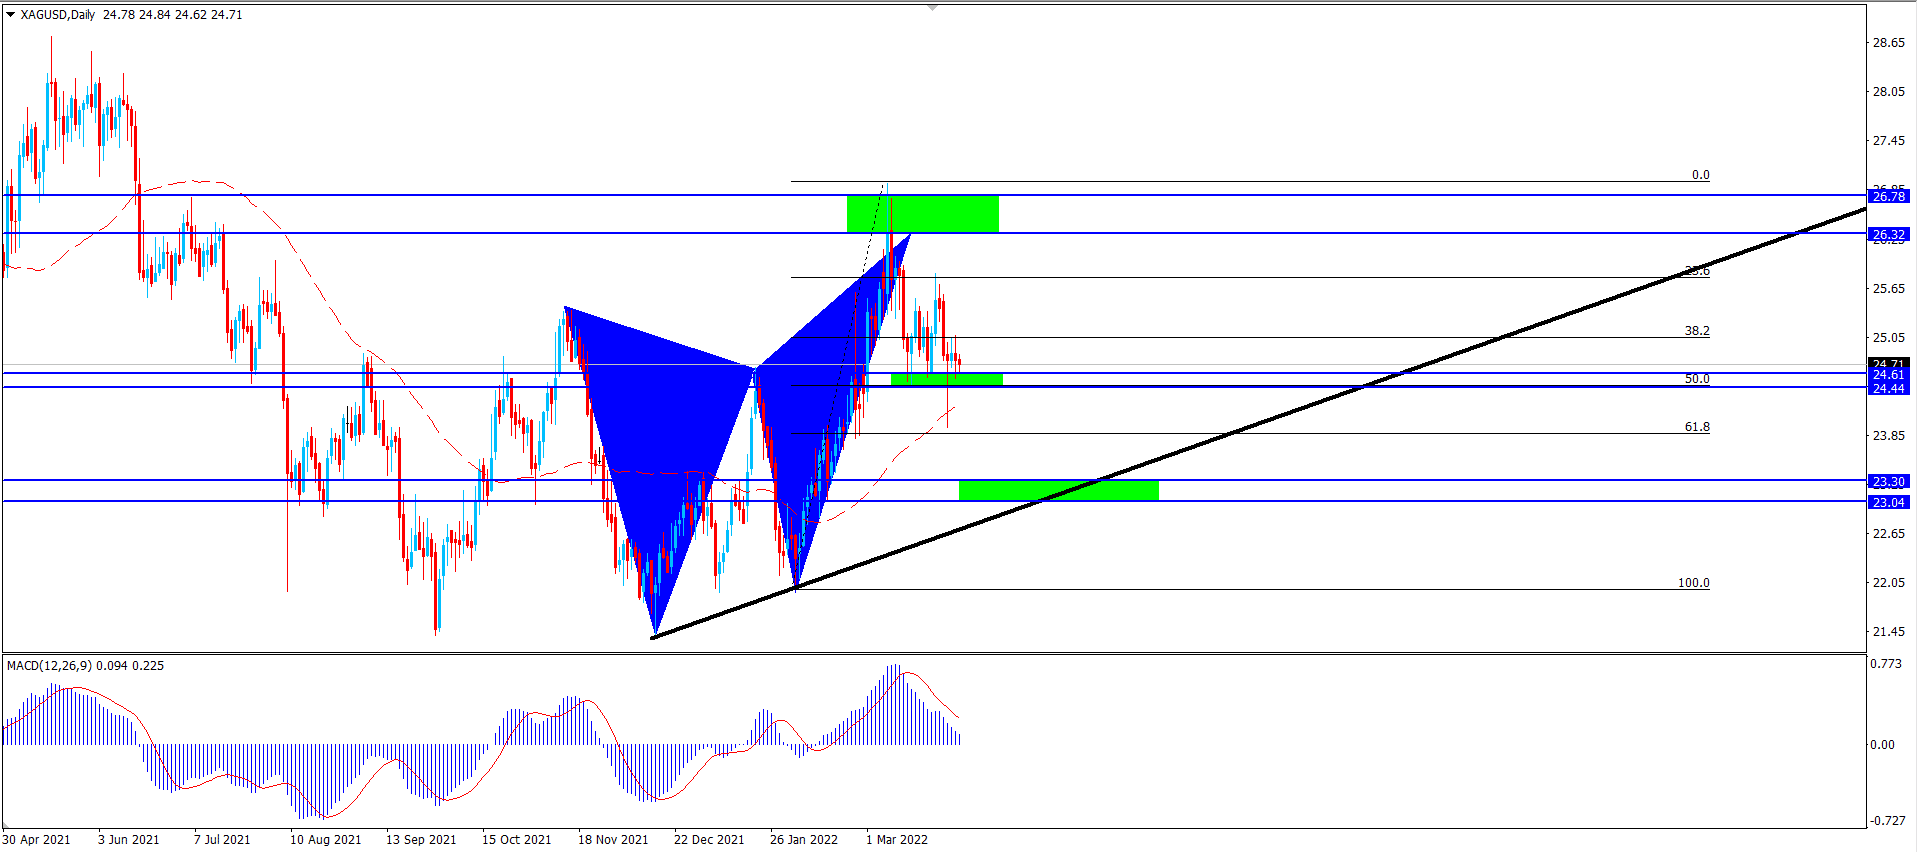The height and width of the screenshot is (852, 1918).
Task: Click the 30 Apr 2021 date label
Action: [x=37, y=839]
